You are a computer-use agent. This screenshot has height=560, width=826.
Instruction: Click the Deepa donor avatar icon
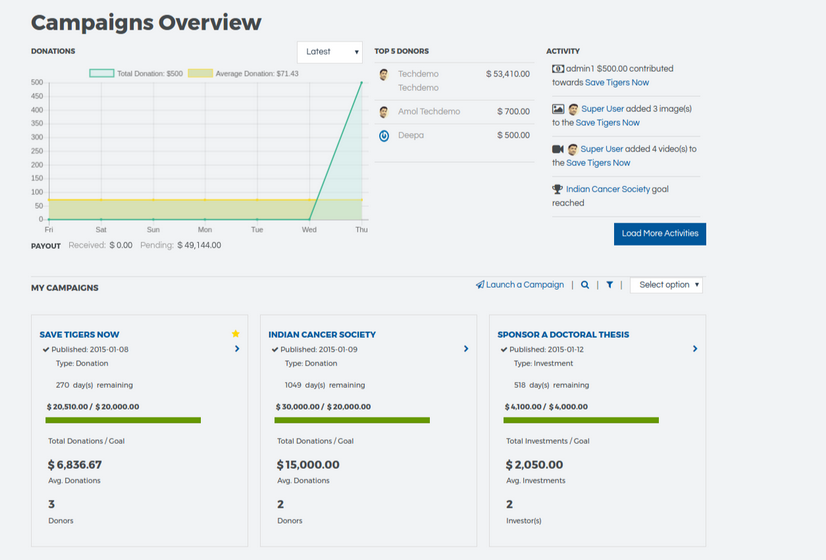[384, 135]
